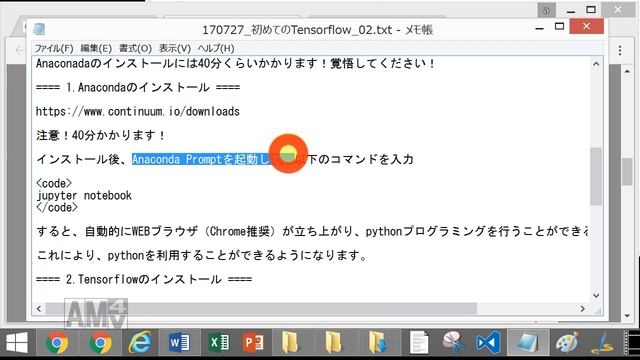Viewport: 640px width, 360px height.
Task: Click Chrome's profile button in the title bar
Action: pos(546,11)
